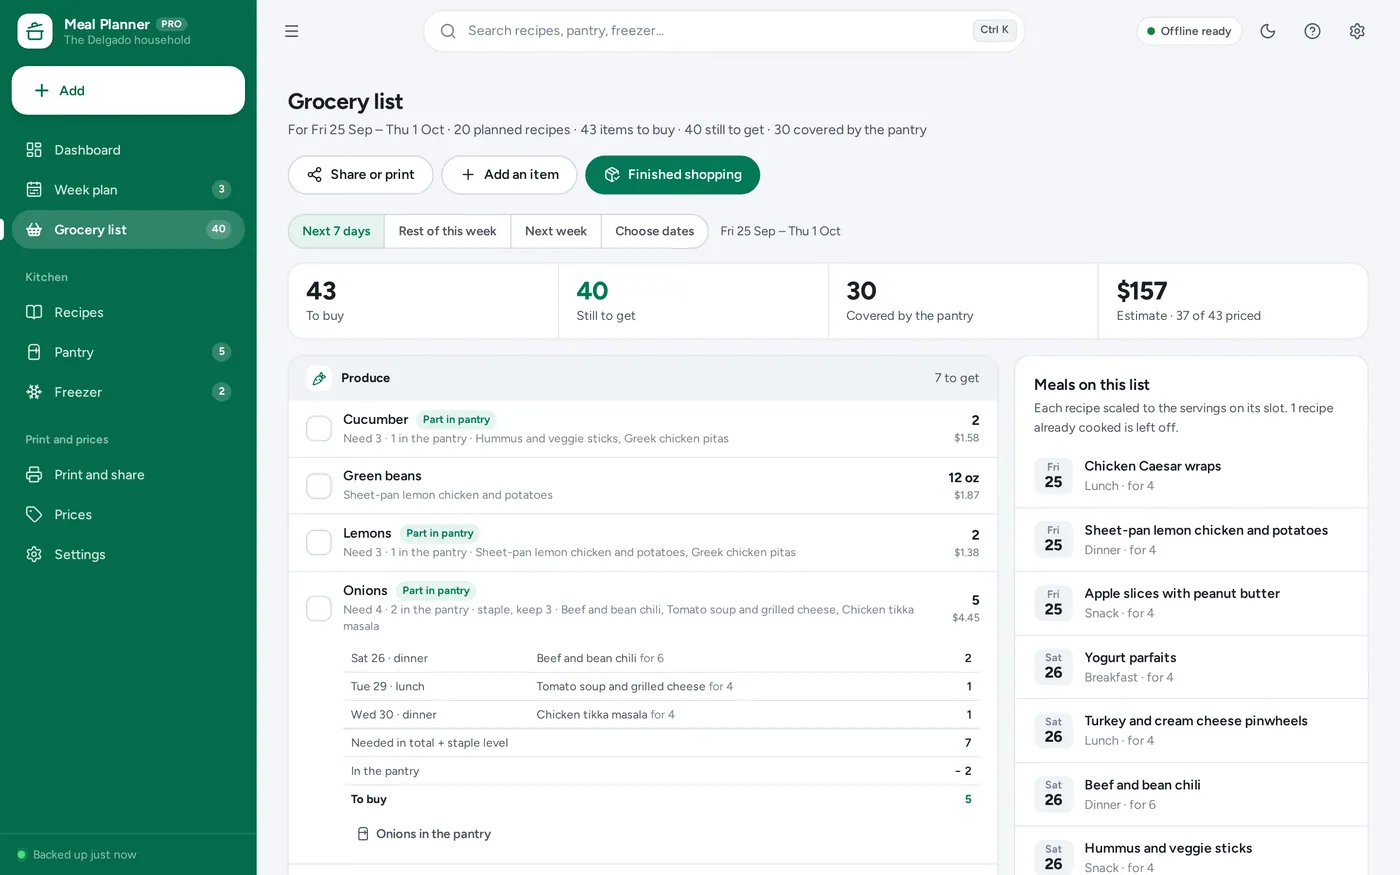Mark Onions as bought
1400x875 pixels.
click(319, 608)
